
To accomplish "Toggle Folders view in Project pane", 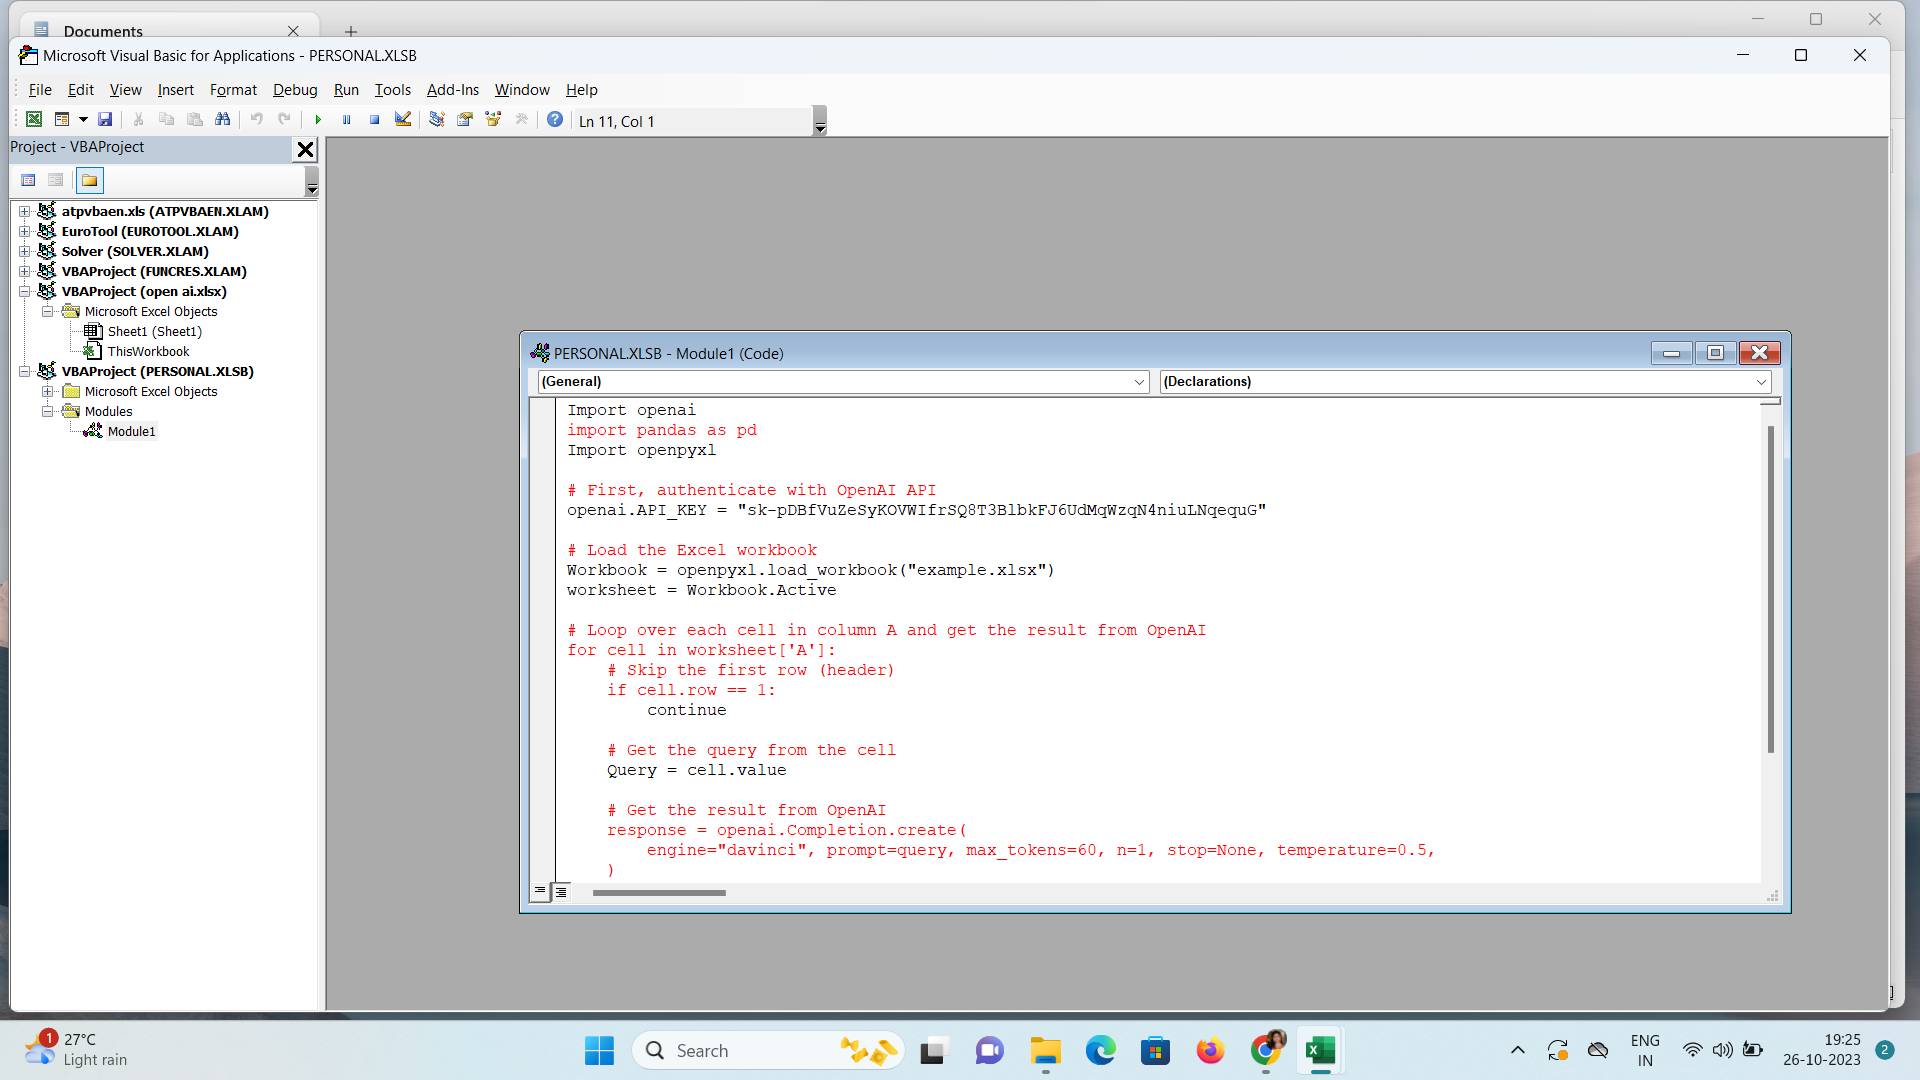I will [90, 181].
